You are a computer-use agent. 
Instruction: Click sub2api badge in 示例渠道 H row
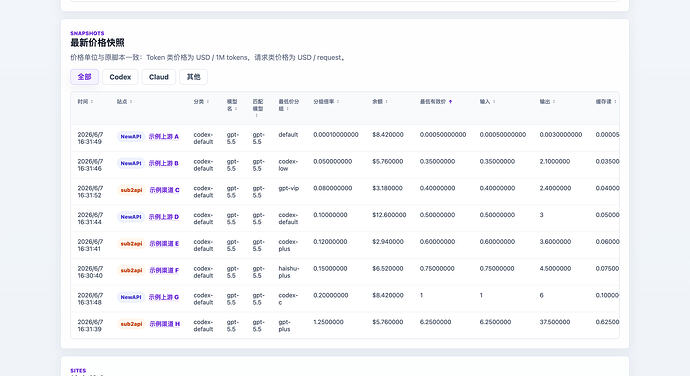(x=131, y=324)
